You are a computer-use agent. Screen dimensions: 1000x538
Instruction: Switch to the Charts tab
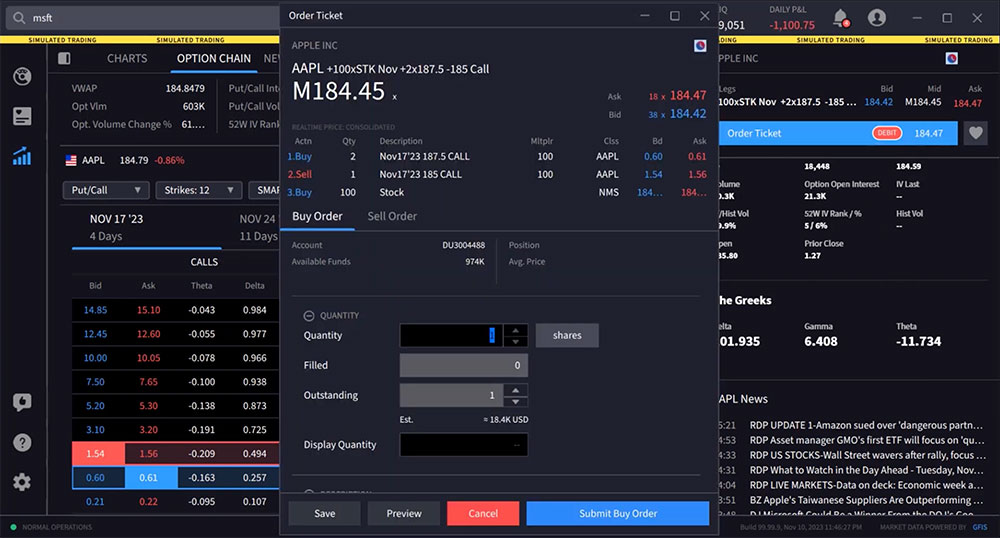pyautogui.click(x=127, y=59)
